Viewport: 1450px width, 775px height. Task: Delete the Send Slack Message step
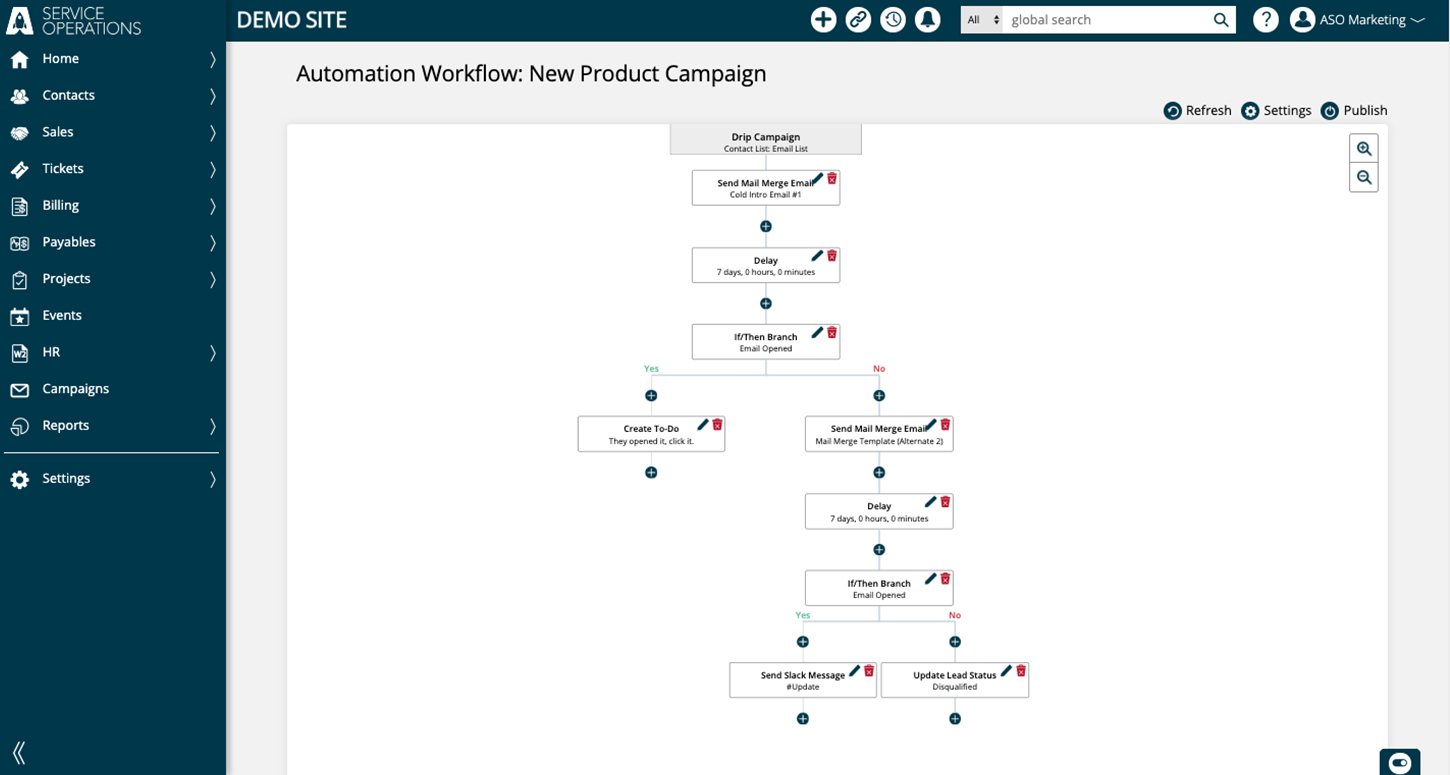click(869, 670)
